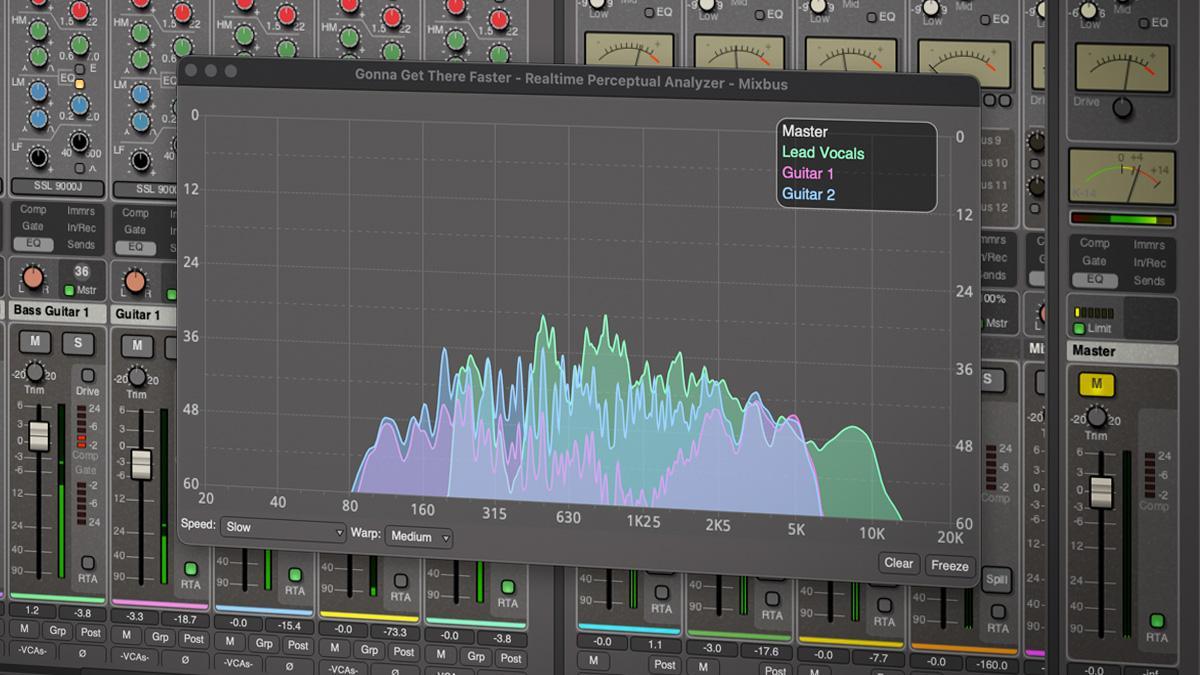Image resolution: width=1200 pixels, height=675 pixels.
Task: Mute the Bass Guitar 1 channel
Action: (x=35, y=343)
